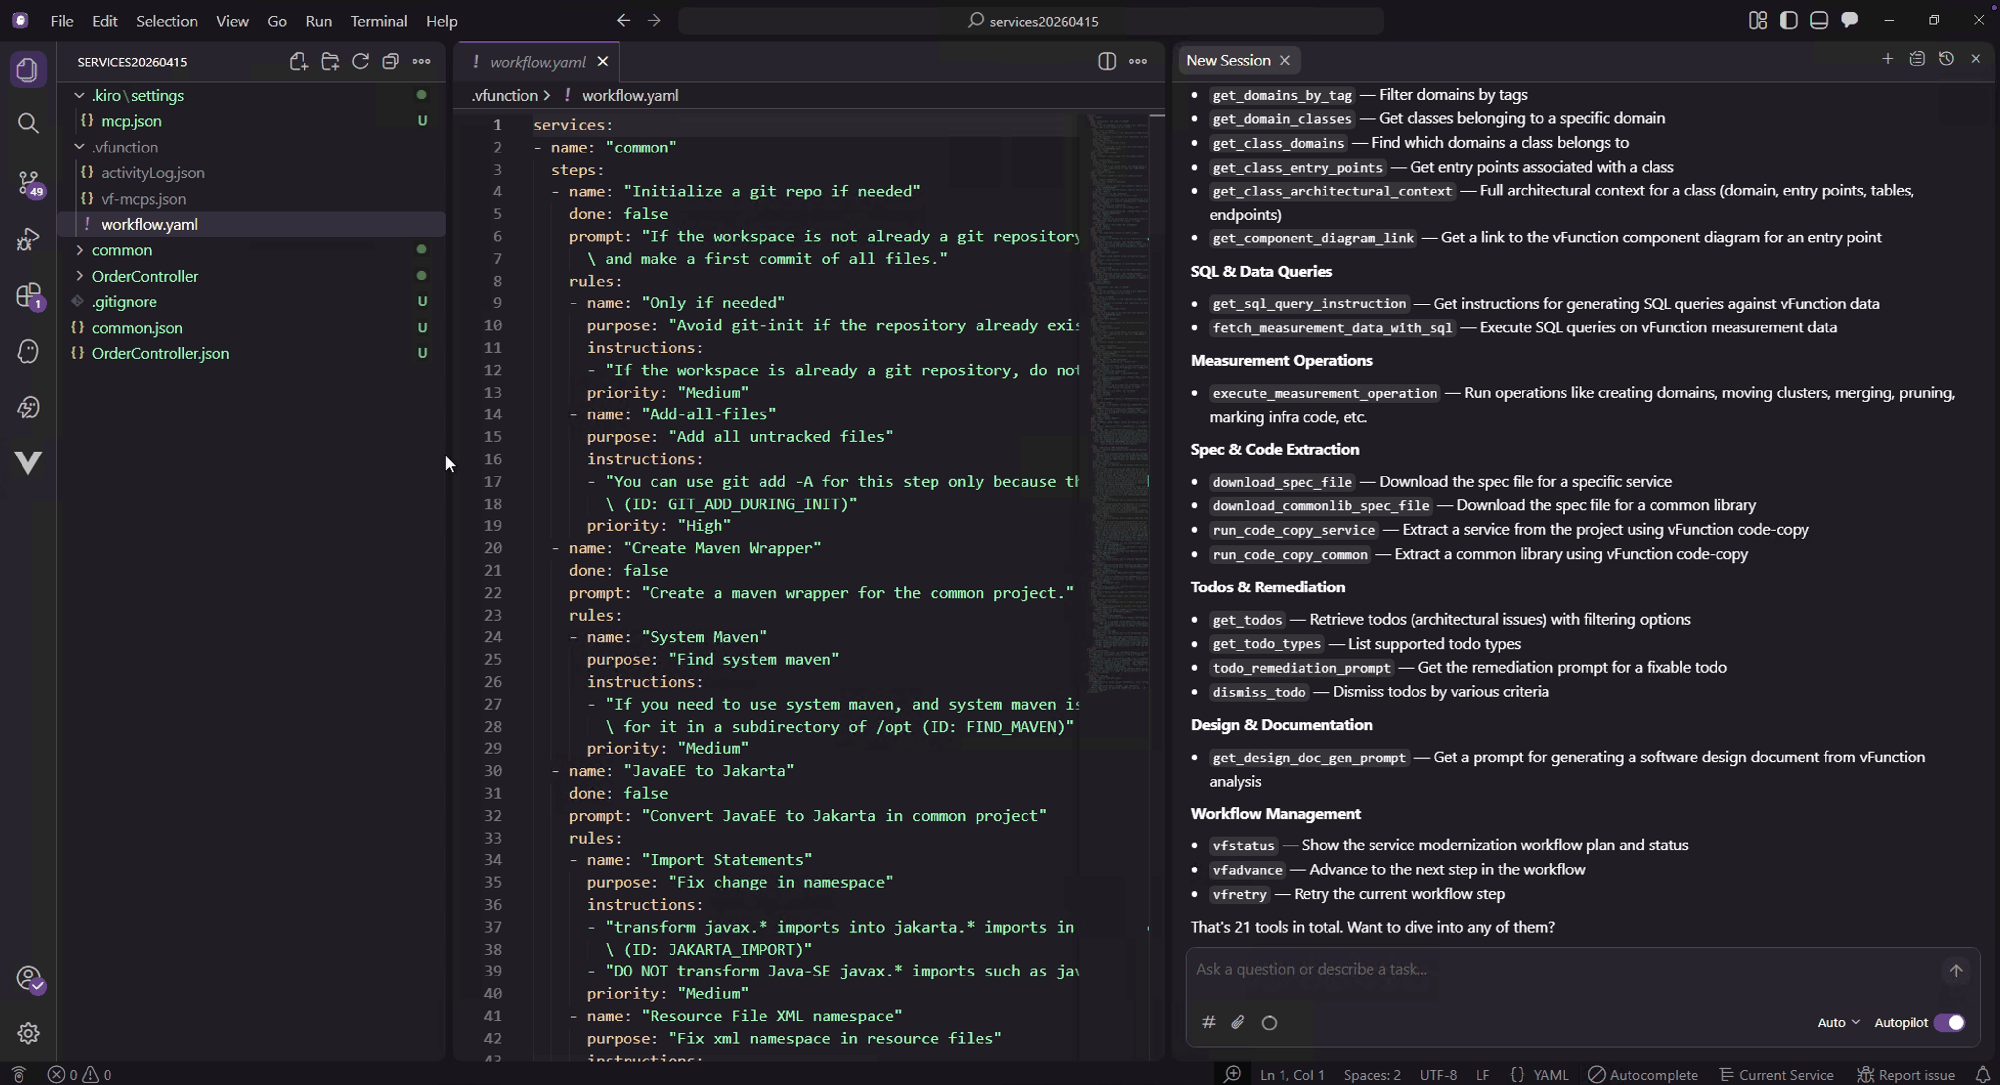Image resolution: width=2000 pixels, height=1085 pixels.
Task: Select the New Session chat tab
Action: [x=1228, y=60]
